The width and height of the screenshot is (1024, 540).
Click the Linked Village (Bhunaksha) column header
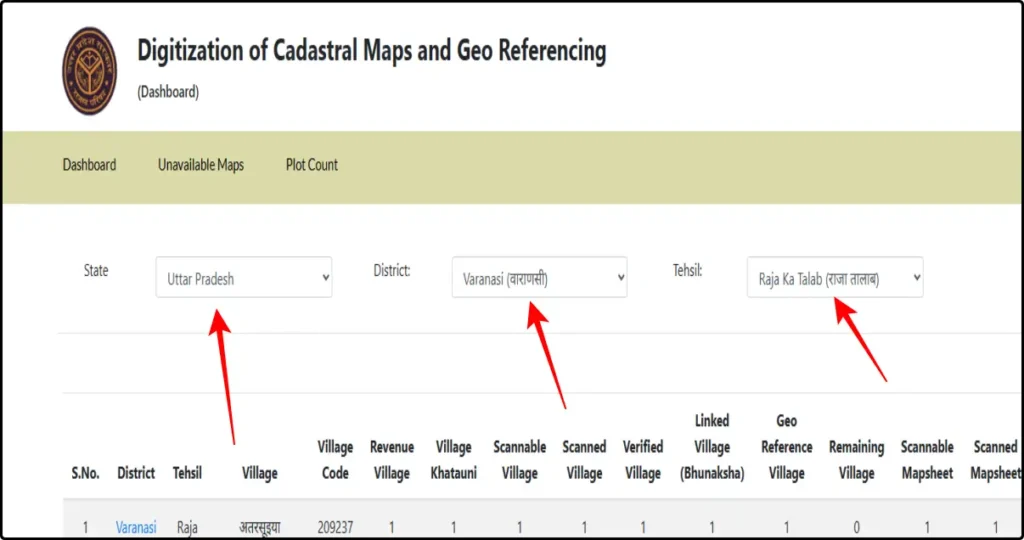click(712, 447)
